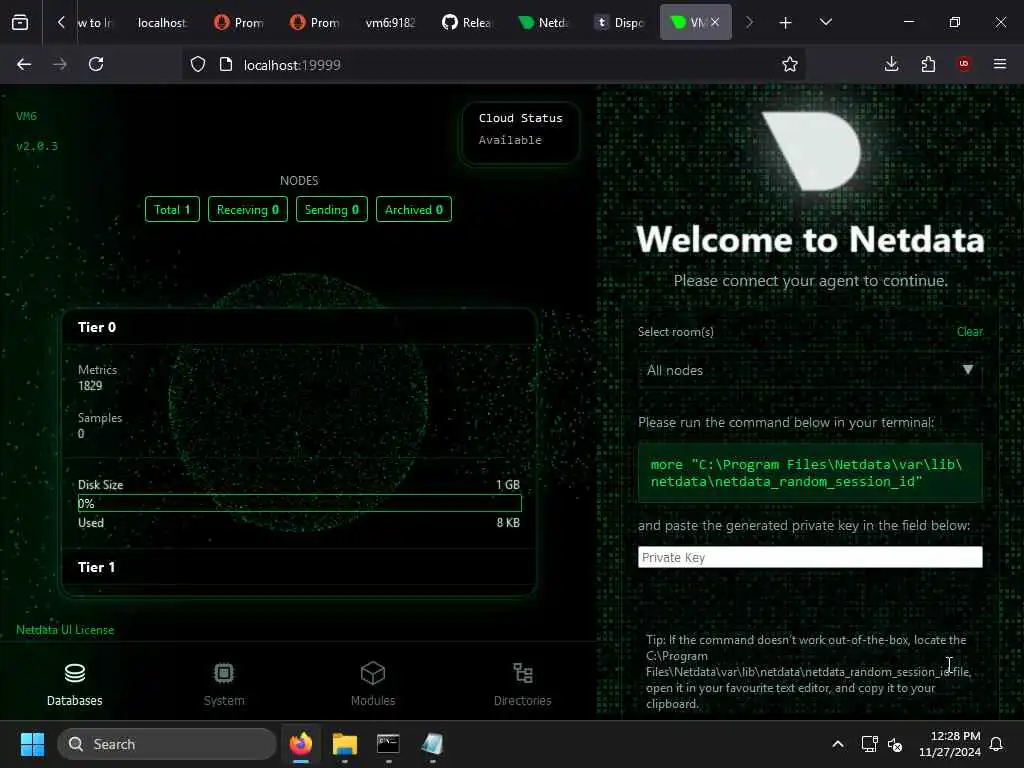This screenshot has width=1024, height=768.
Task: Switch to the Dispo tab
Action: pos(620,23)
